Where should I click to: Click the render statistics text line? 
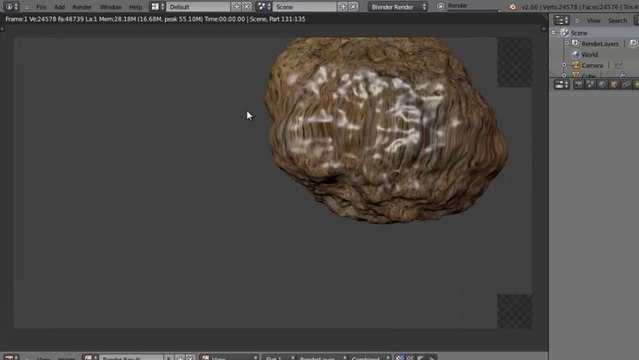(x=155, y=19)
